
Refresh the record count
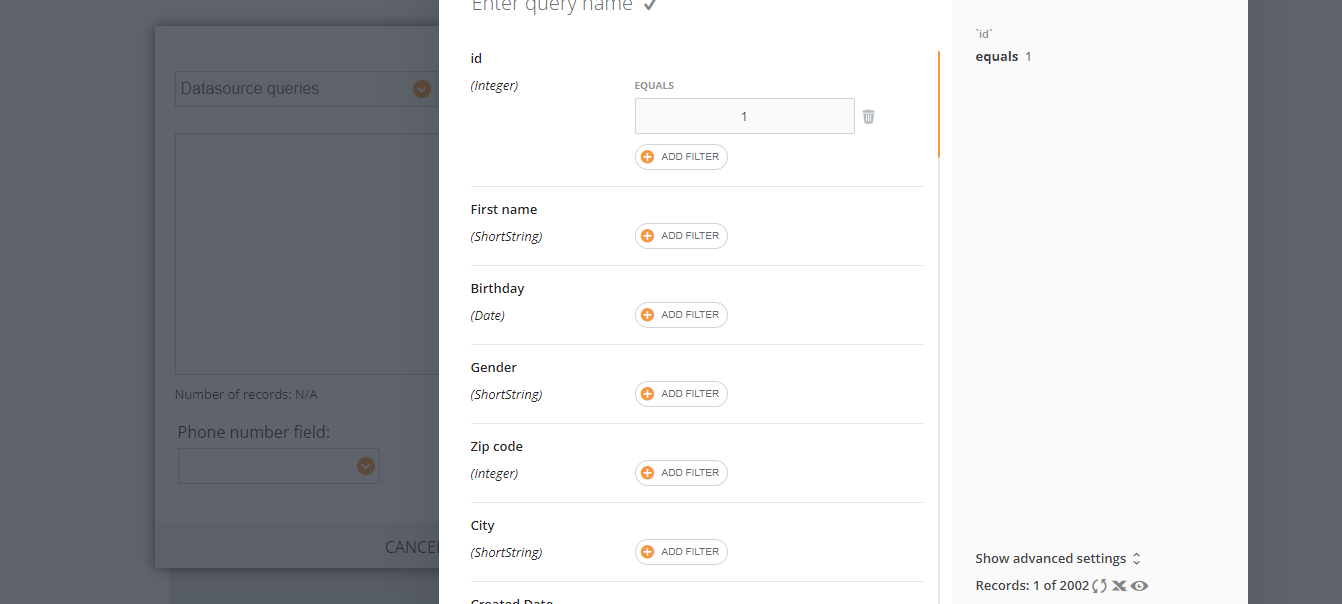[x=1100, y=586]
